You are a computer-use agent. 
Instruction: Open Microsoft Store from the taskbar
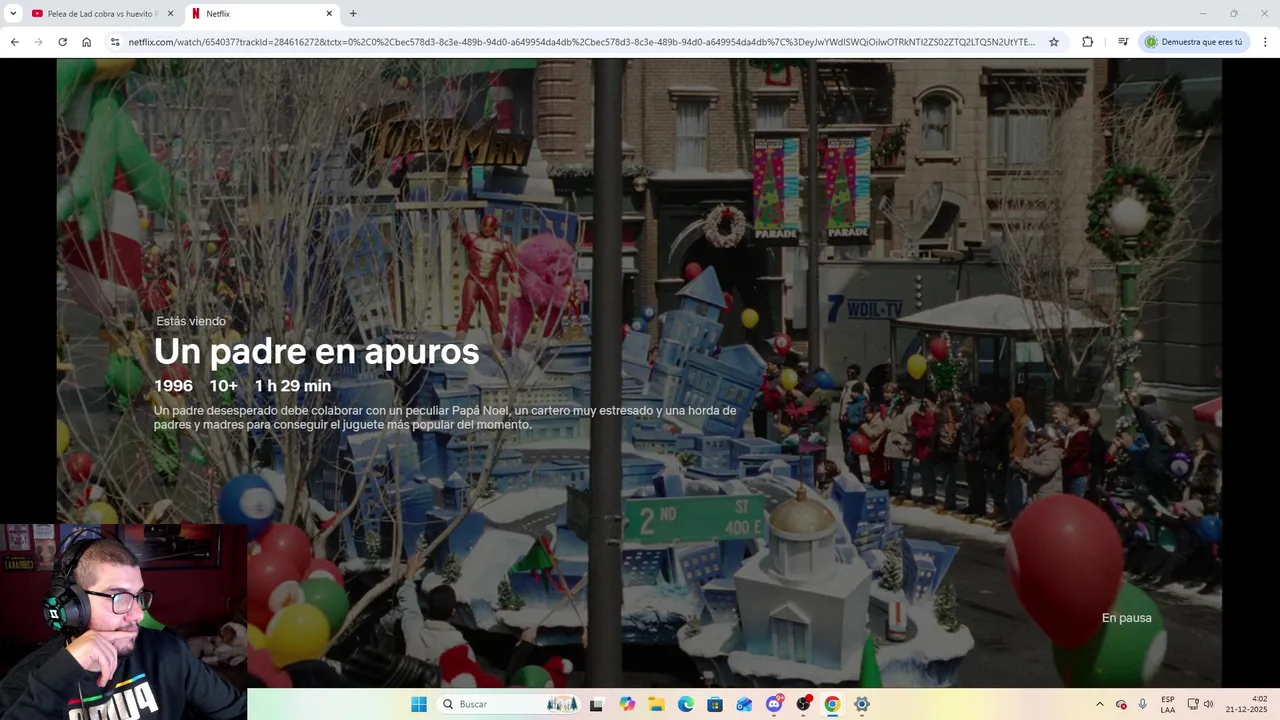(x=715, y=704)
